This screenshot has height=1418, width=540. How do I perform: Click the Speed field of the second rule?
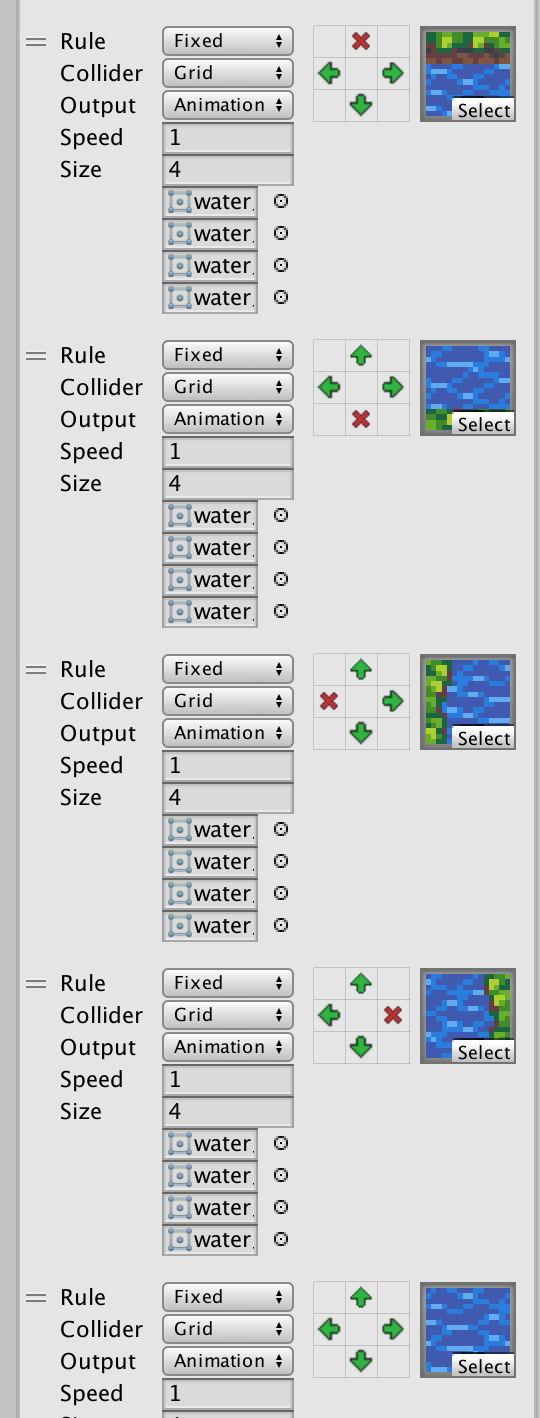tap(228, 452)
